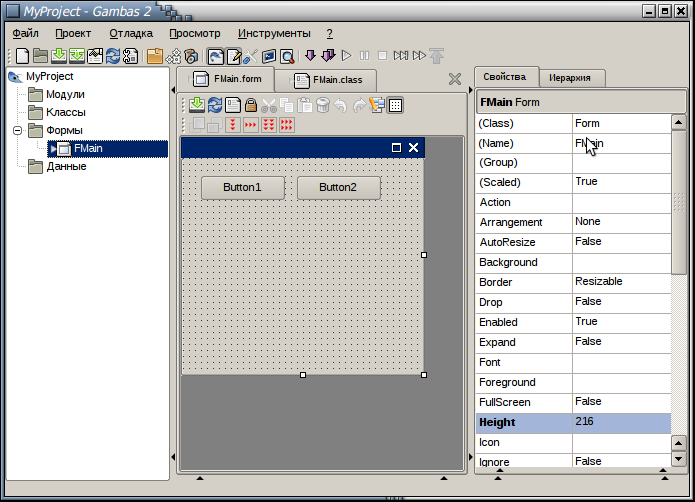
Task: Click the new project icon in main toolbar
Action: coord(22,56)
